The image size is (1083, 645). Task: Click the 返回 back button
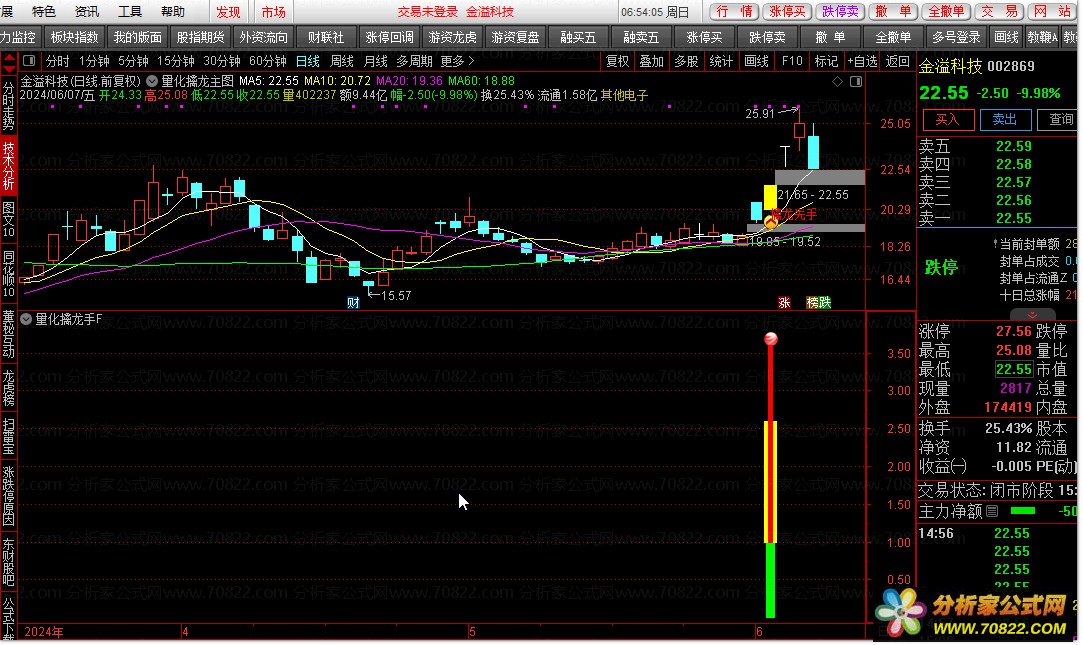tap(897, 61)
